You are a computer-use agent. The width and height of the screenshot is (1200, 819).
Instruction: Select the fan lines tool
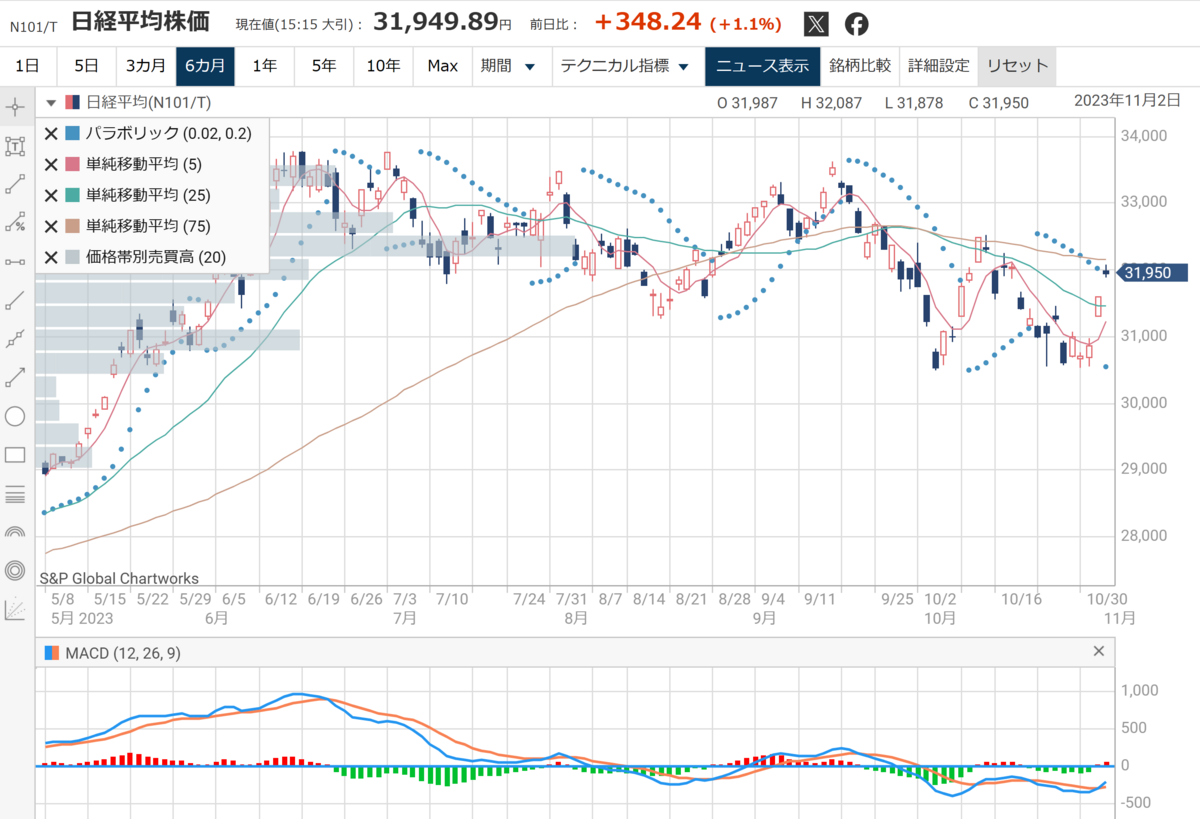(15, 609)
